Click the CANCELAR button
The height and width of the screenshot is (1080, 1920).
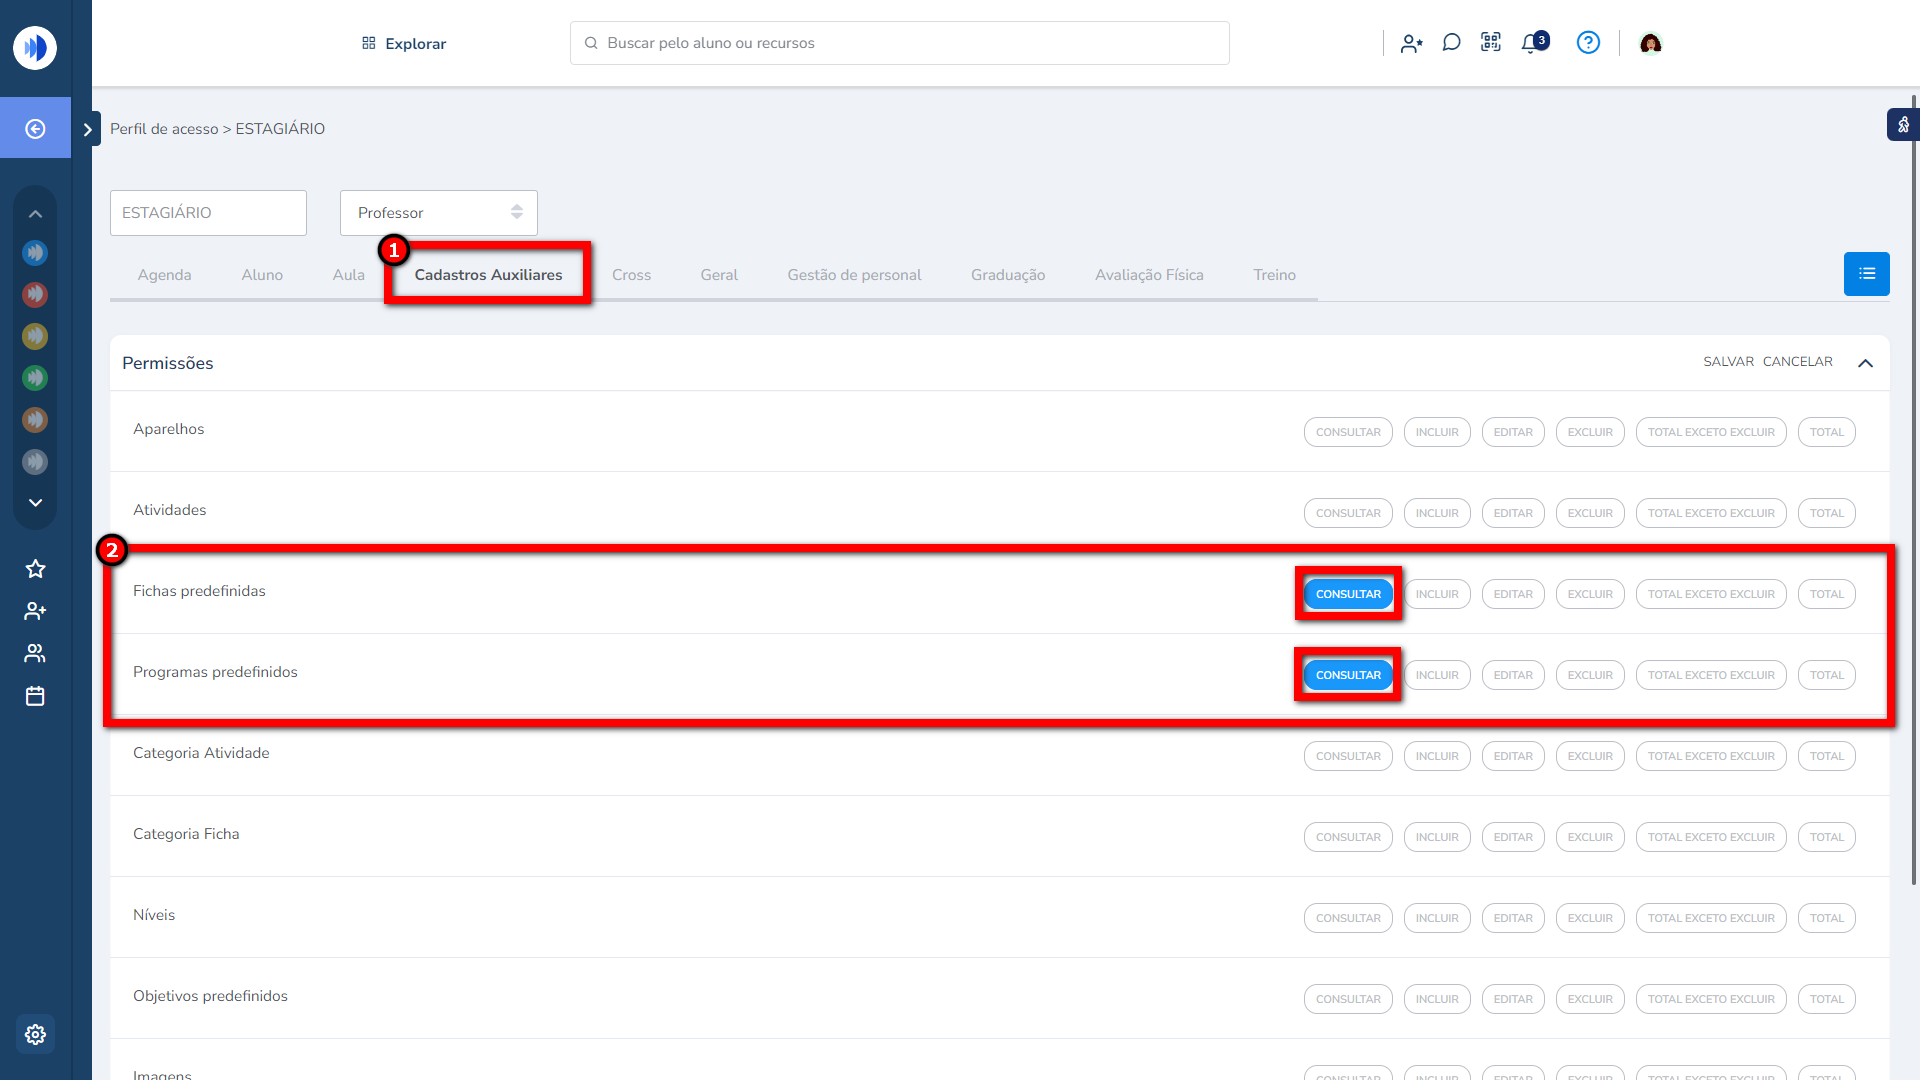click(1797, 362)
